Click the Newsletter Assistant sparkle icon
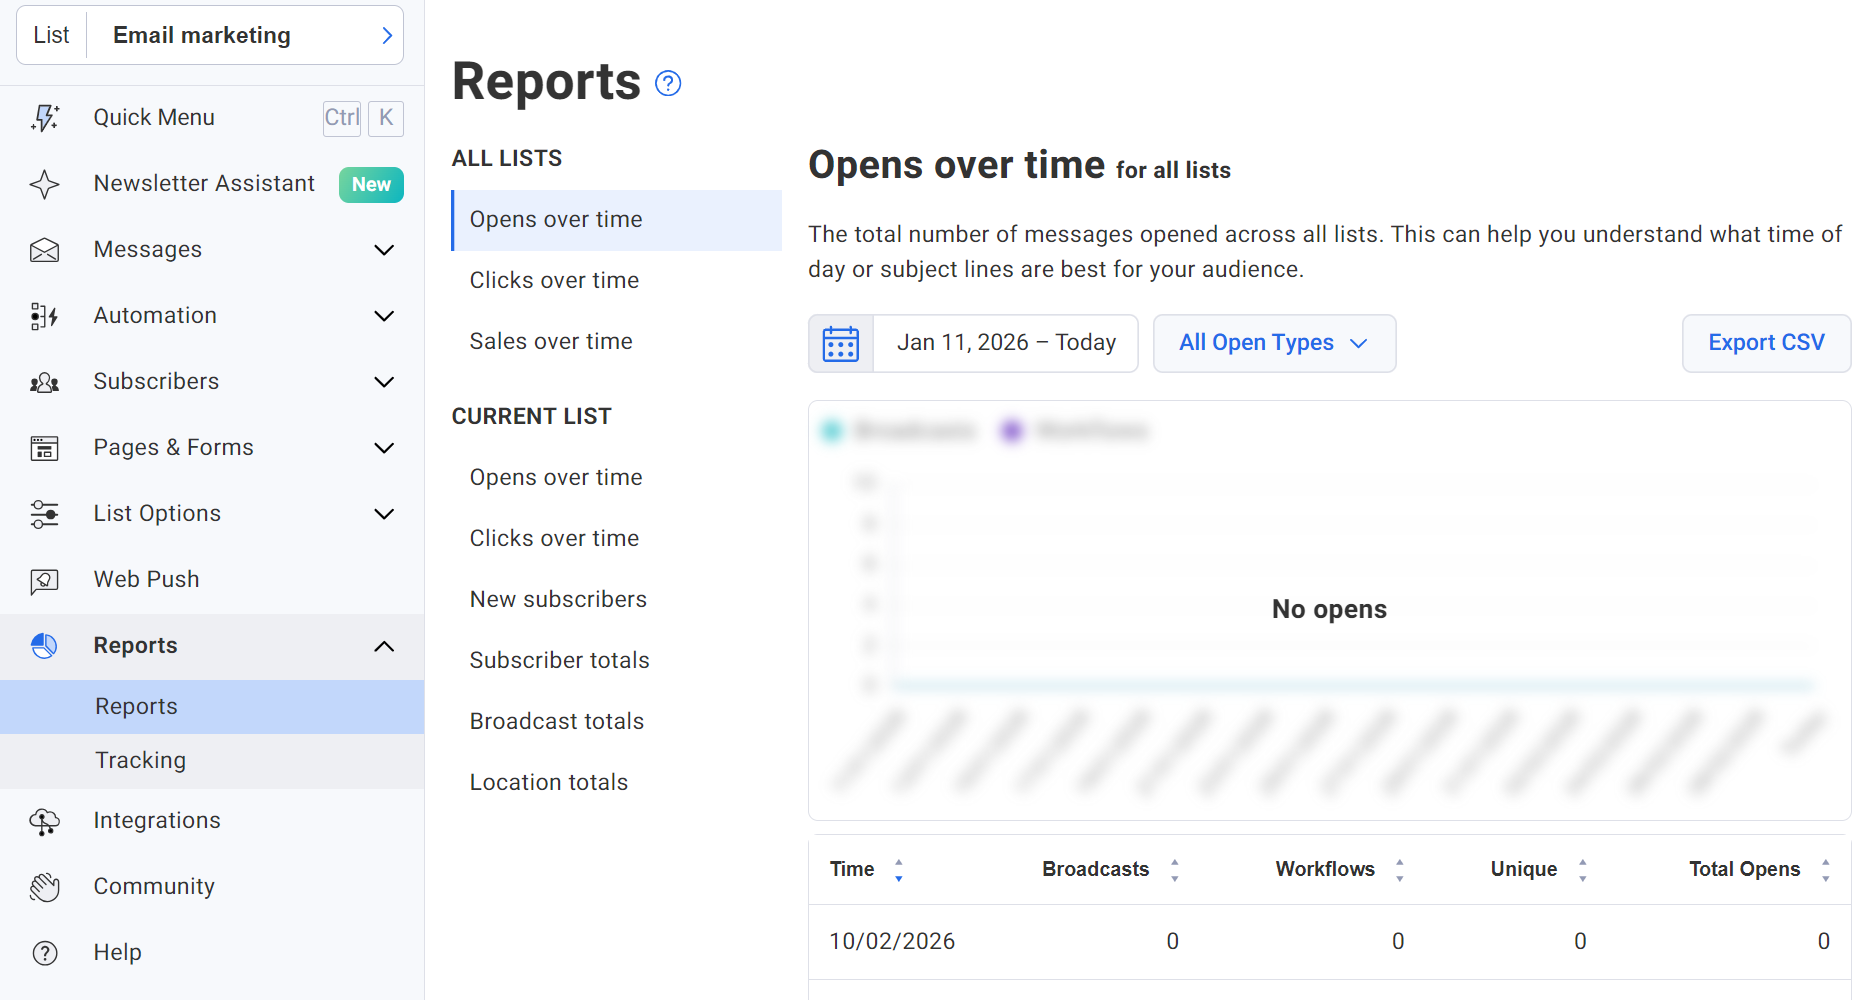 pos(44,184)
